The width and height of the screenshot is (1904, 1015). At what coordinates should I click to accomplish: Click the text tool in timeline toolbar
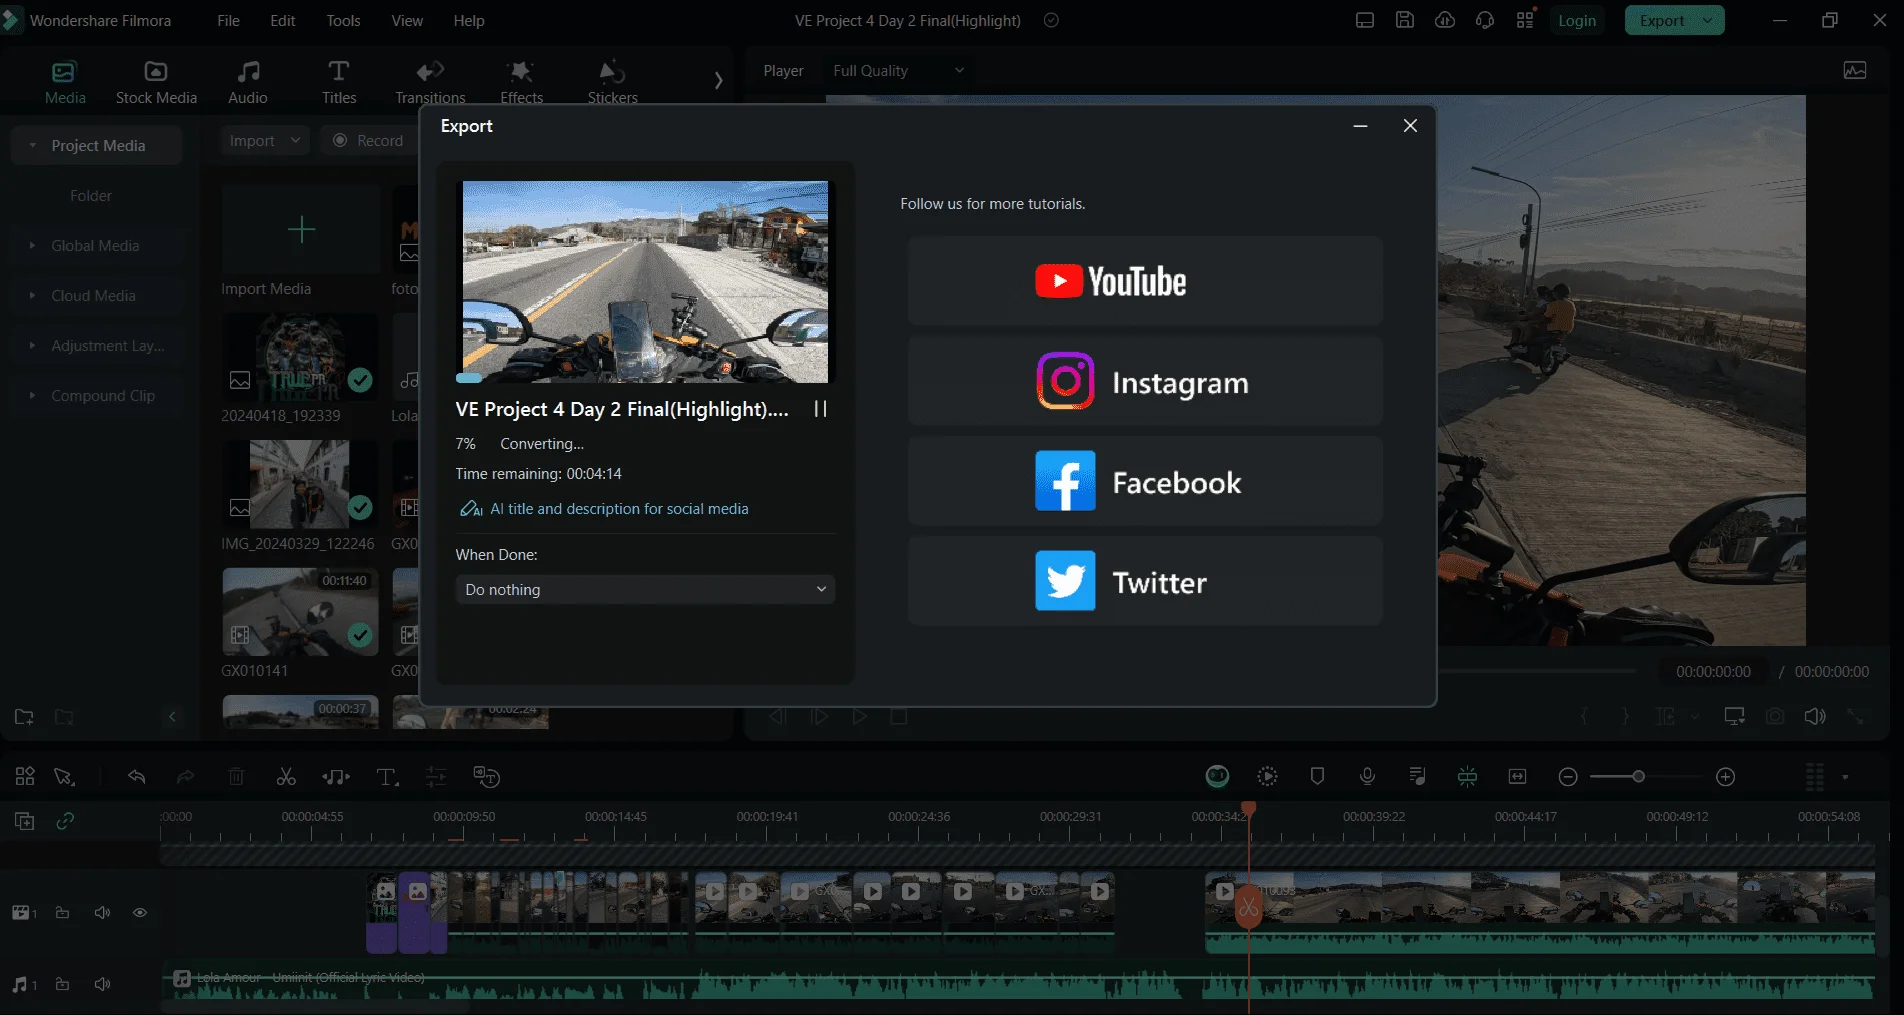[x=387, y=777]
